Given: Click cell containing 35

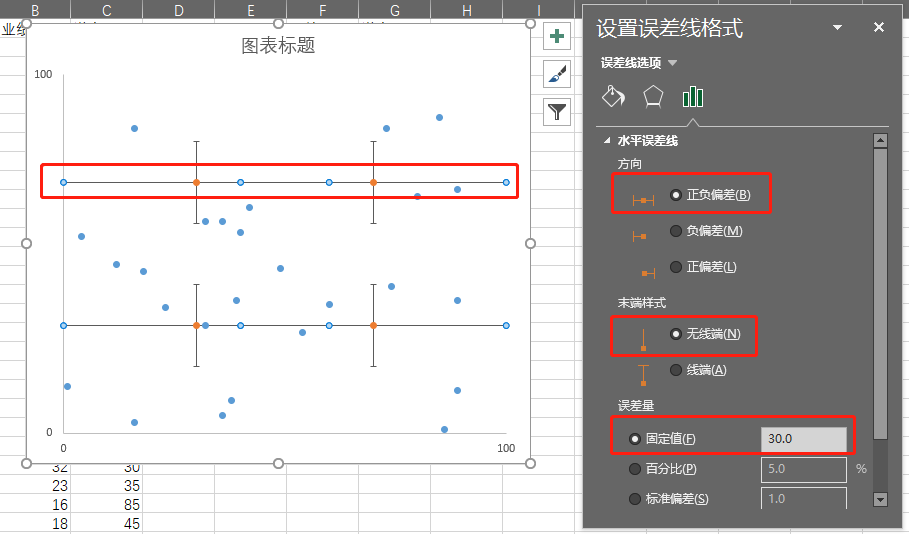Looking at the screenshot, I should coord(107,485).
